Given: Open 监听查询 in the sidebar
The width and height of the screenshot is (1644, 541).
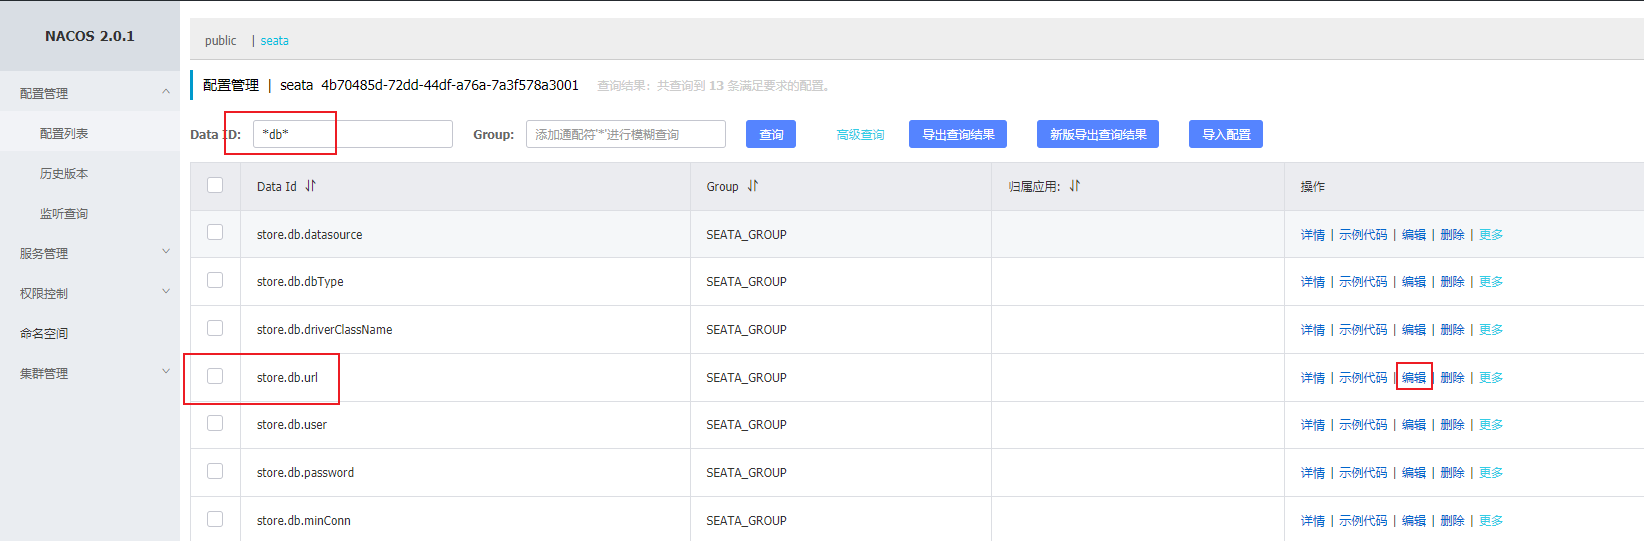Looking at the screenshot, I should pos(64,213).
